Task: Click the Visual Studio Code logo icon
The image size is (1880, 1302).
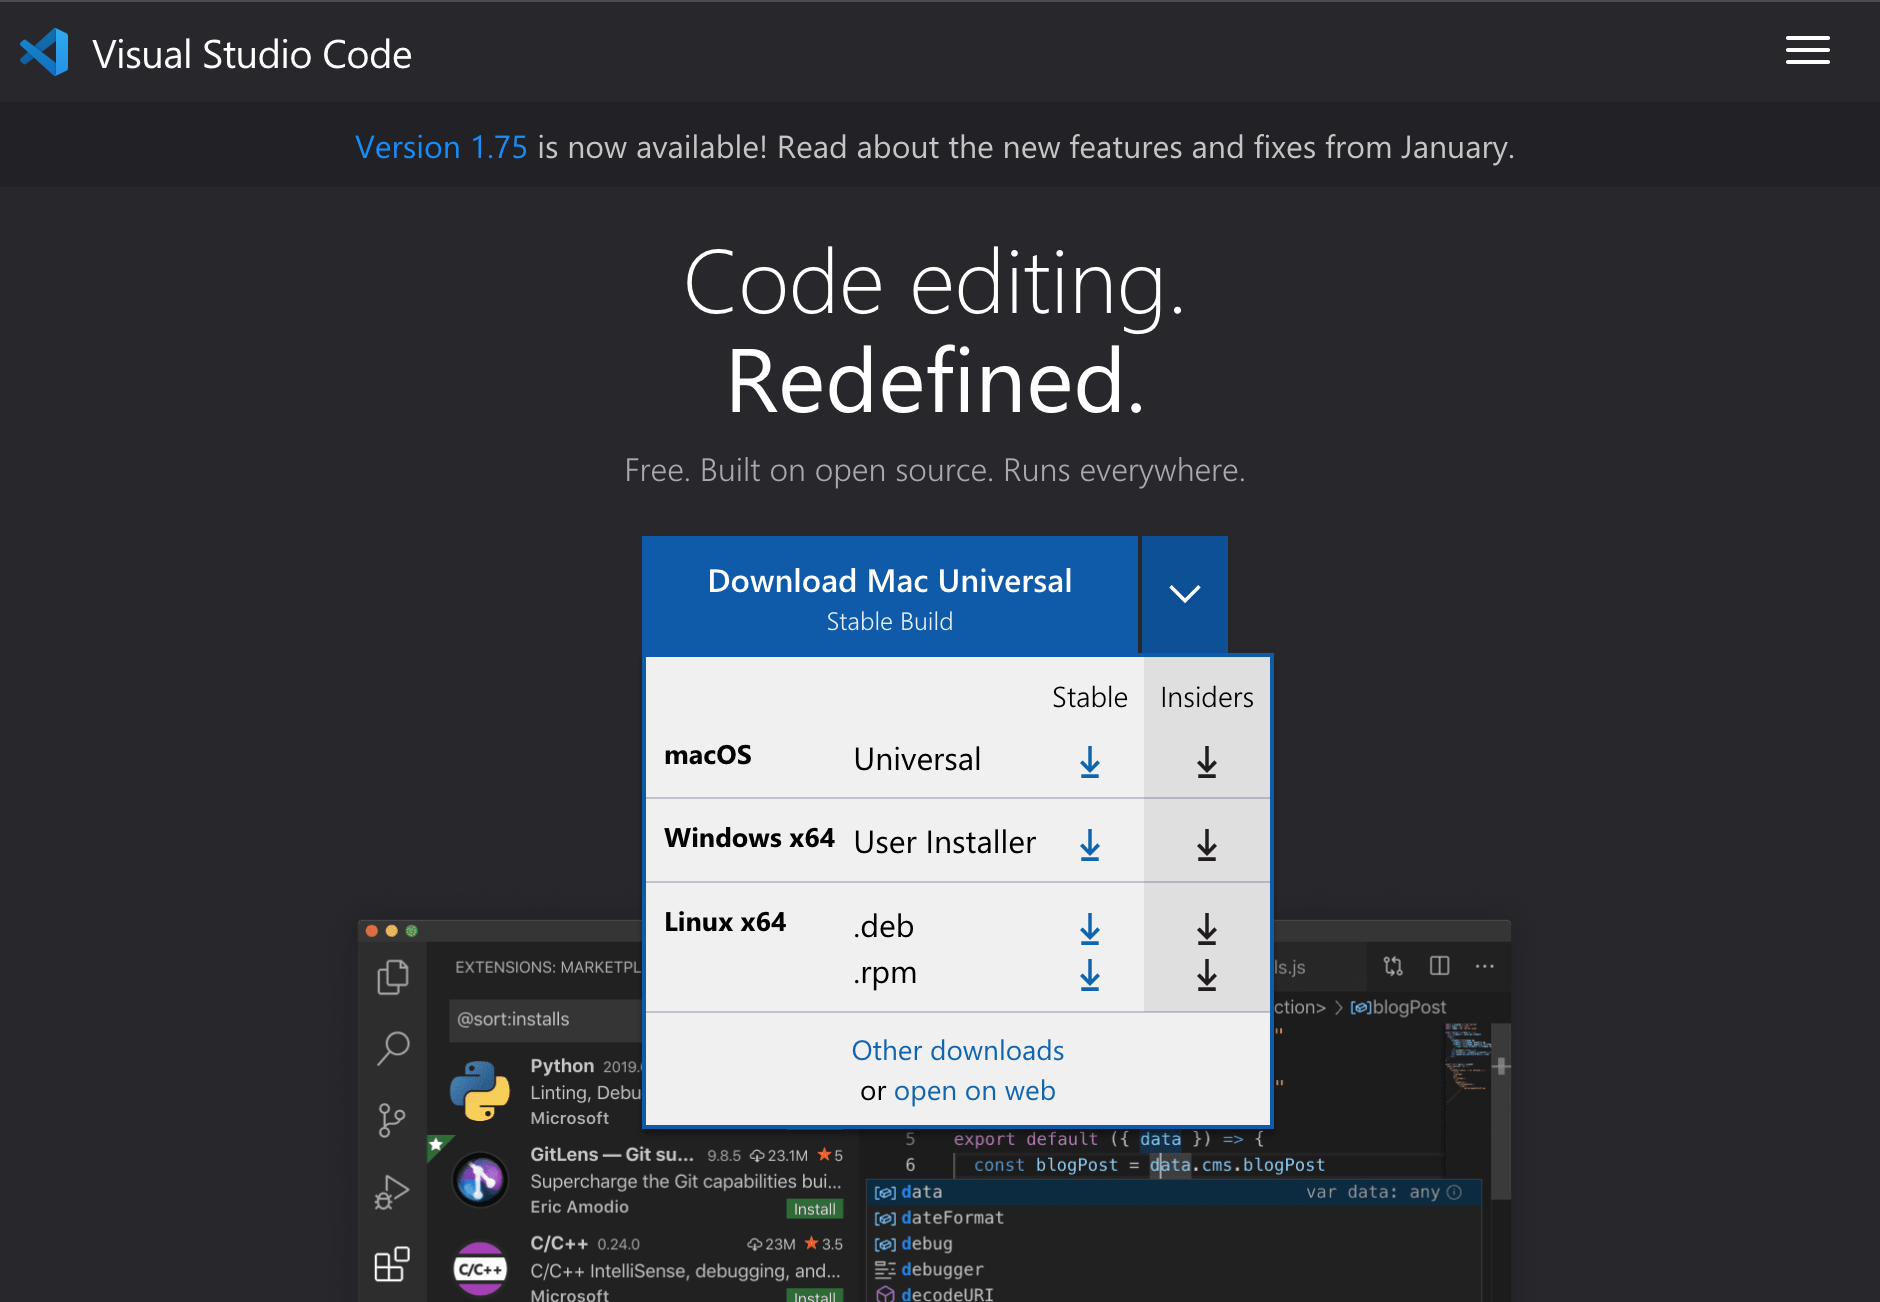Action: pos(45,52)
